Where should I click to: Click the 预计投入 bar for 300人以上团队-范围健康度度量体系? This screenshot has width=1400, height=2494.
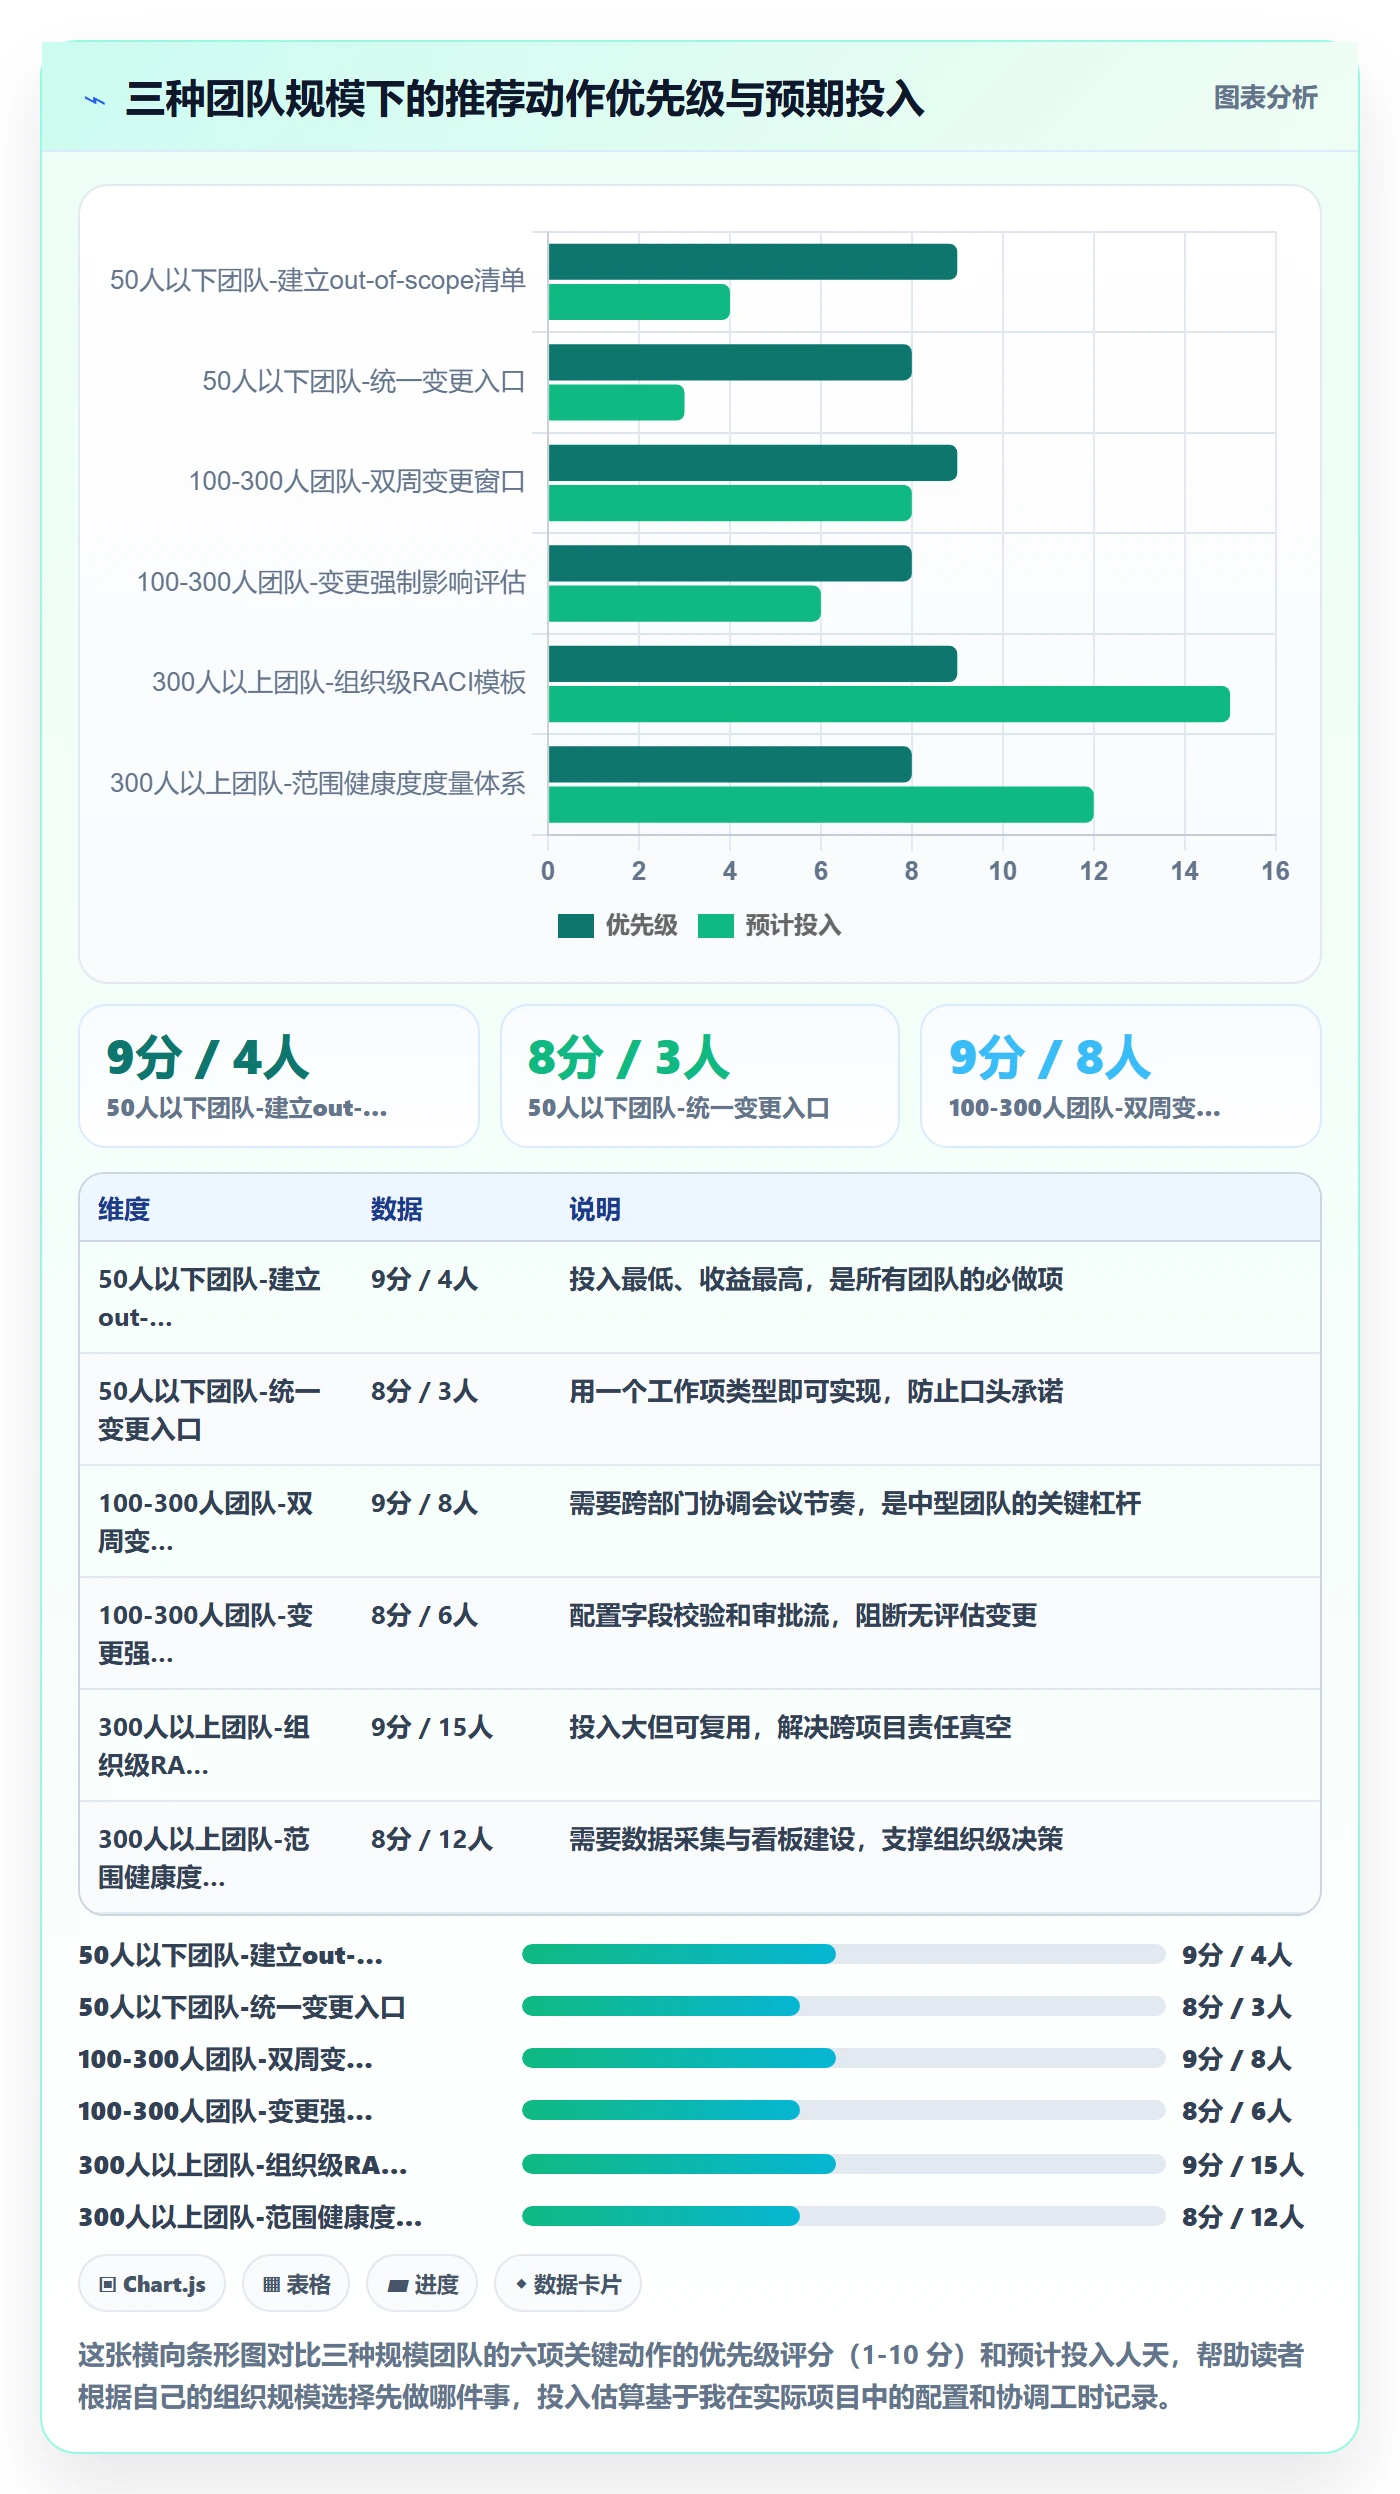click(x=821, y=804)
